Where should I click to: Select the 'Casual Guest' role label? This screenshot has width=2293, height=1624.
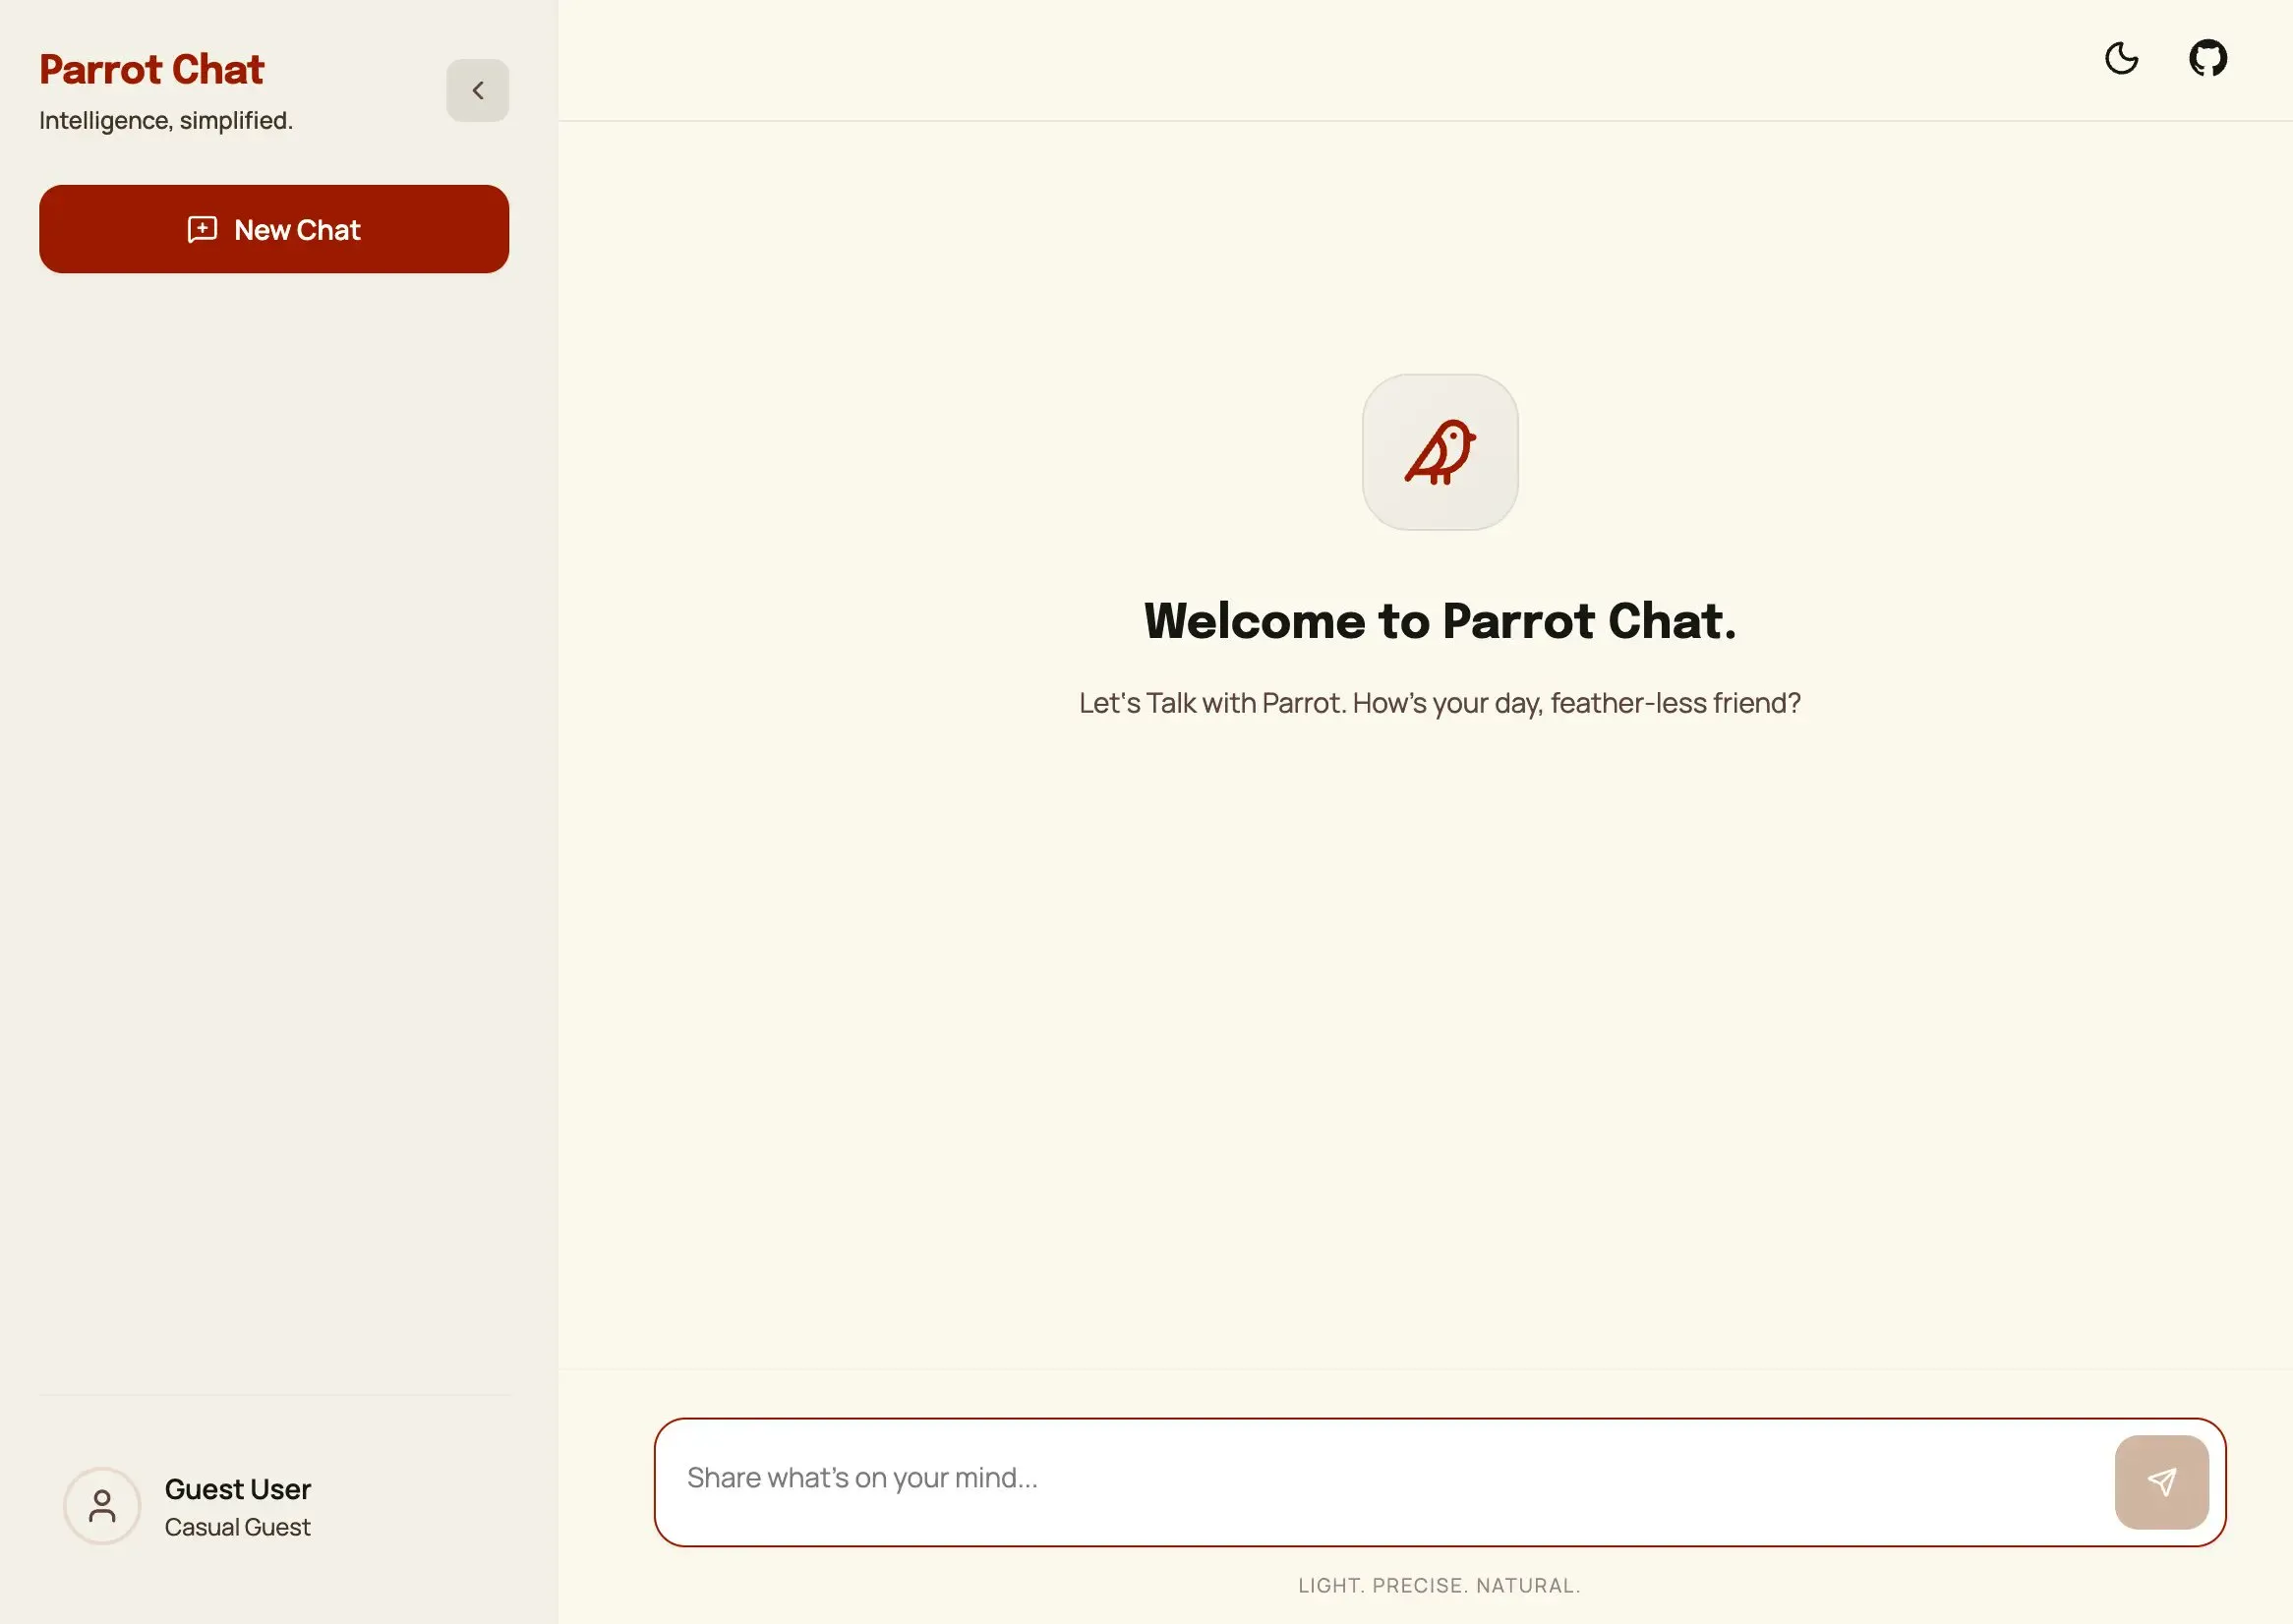pyautogui.click(x=237, y=1527)
